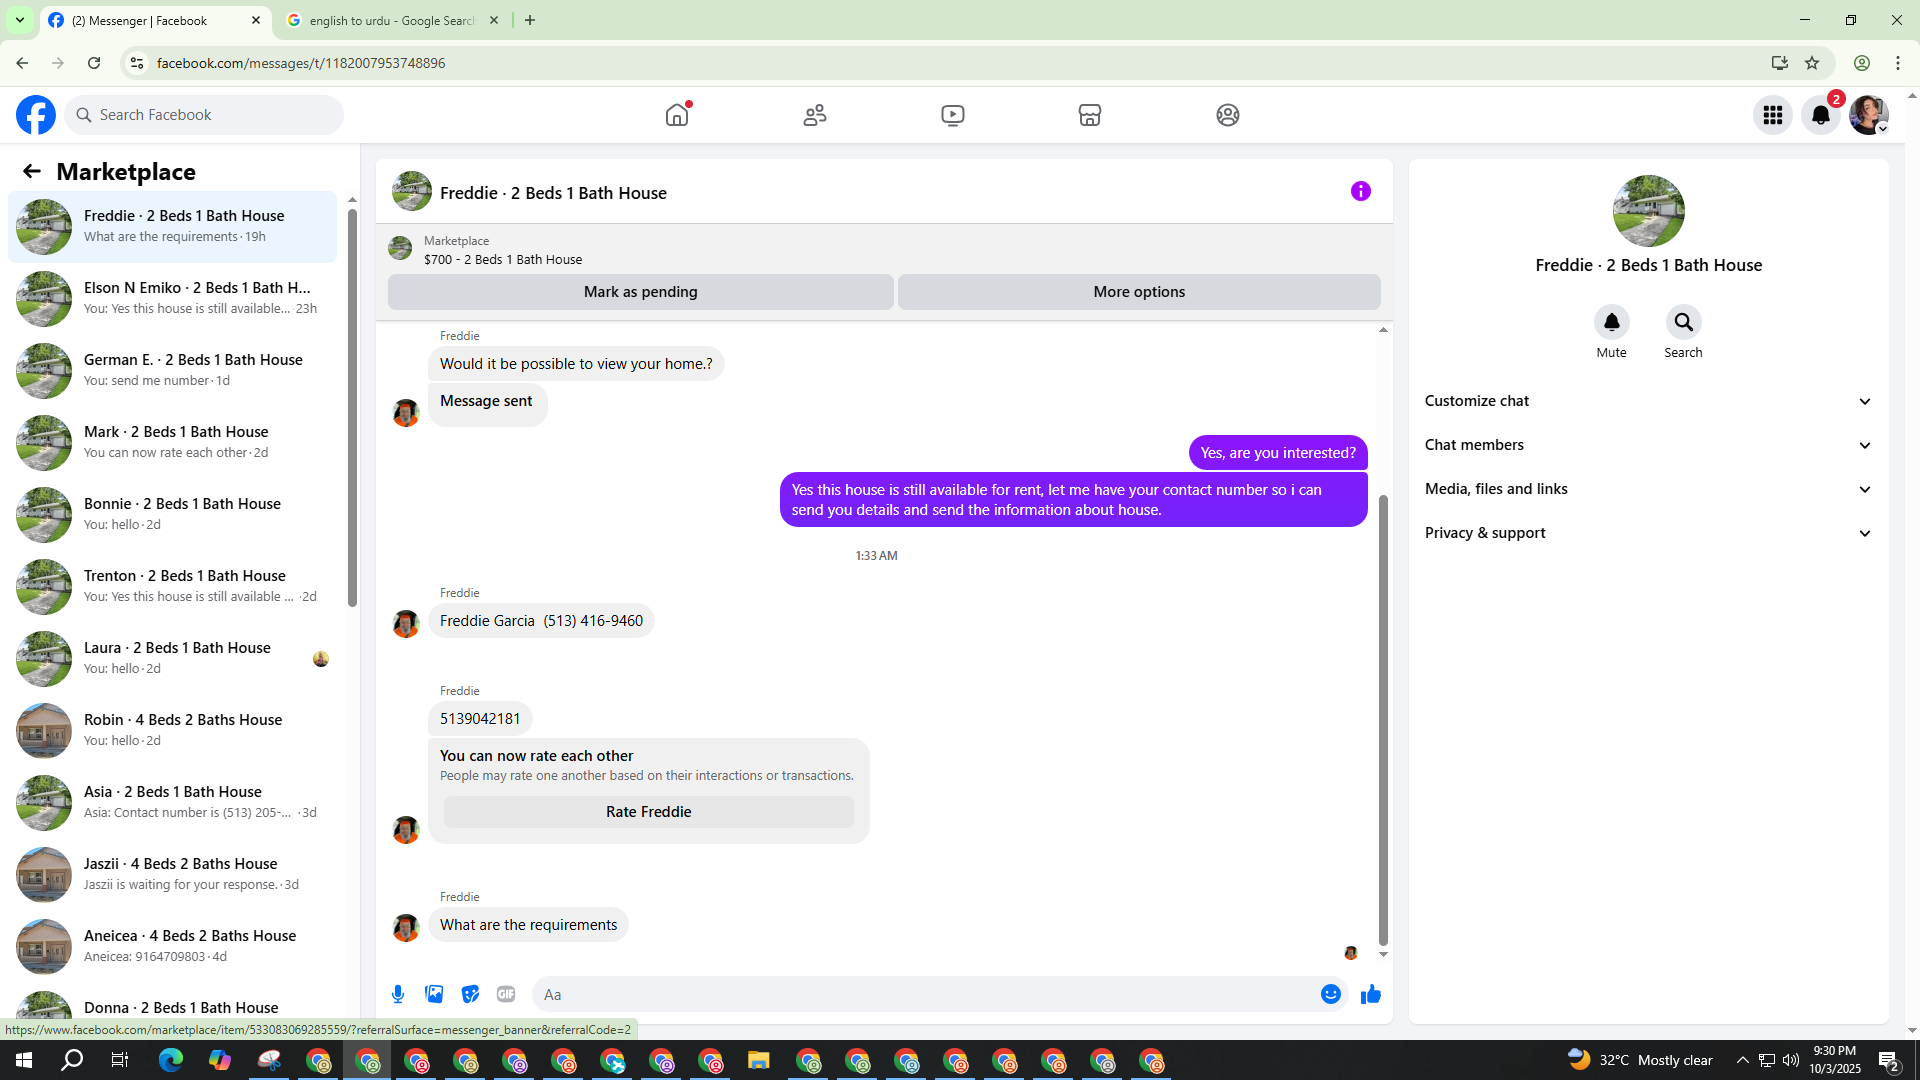Open Microsoft Edge from the taskbar
Screen dimensions: 1920x1080
pyautogui.click(x=171, y=1060)
